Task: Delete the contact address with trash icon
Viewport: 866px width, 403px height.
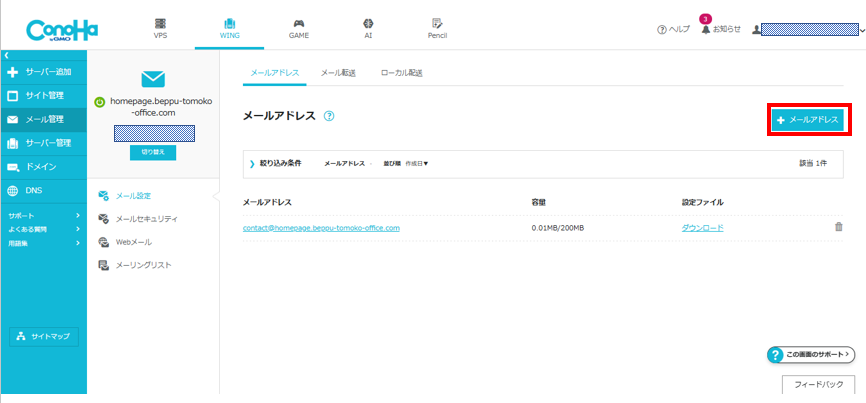Action: (838, 227)
